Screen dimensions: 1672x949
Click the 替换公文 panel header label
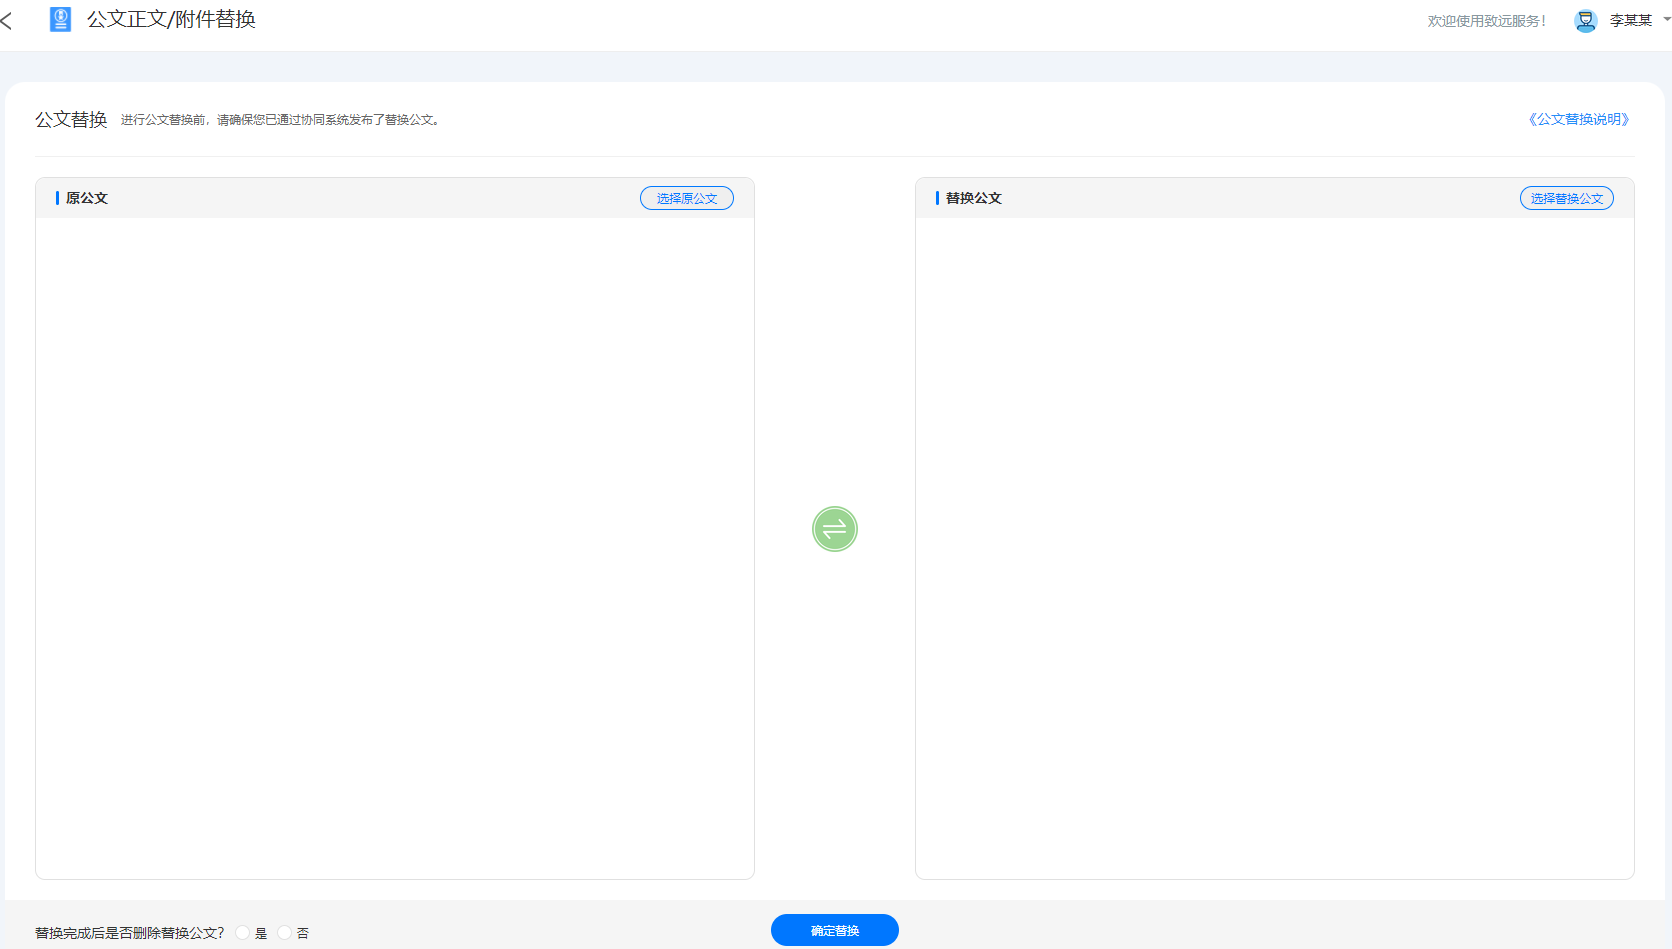[x=974, y=198]
